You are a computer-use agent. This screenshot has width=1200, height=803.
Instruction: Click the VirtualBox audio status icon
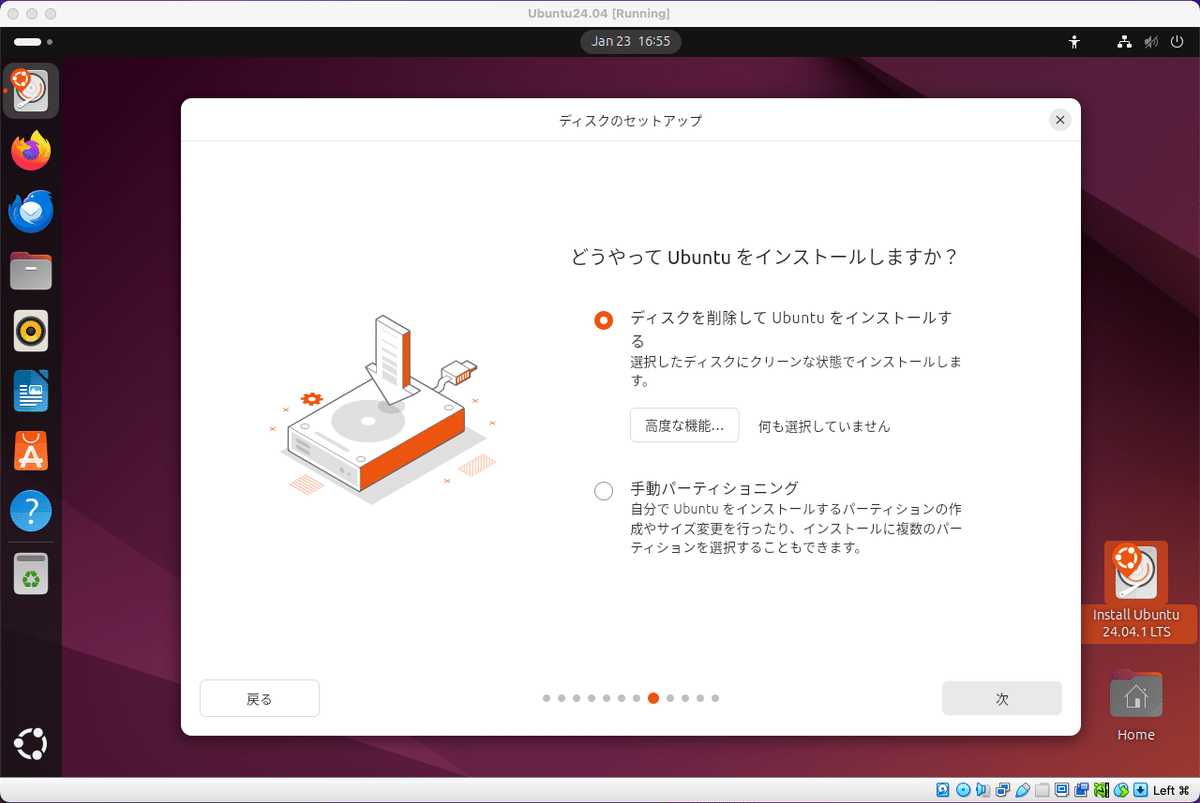click(x=983, y=790)
